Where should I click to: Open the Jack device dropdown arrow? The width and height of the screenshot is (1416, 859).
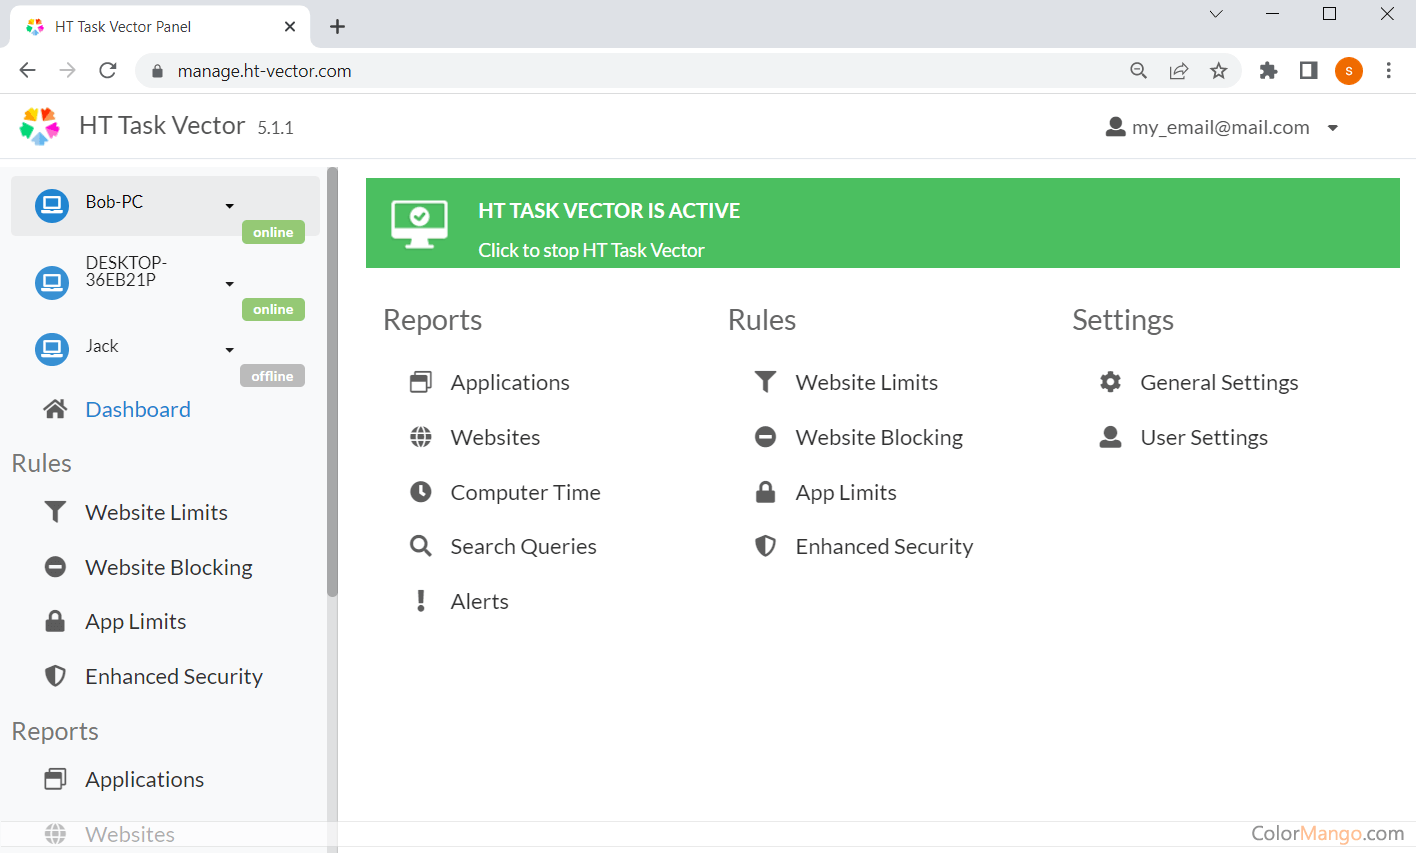(229, 350)
